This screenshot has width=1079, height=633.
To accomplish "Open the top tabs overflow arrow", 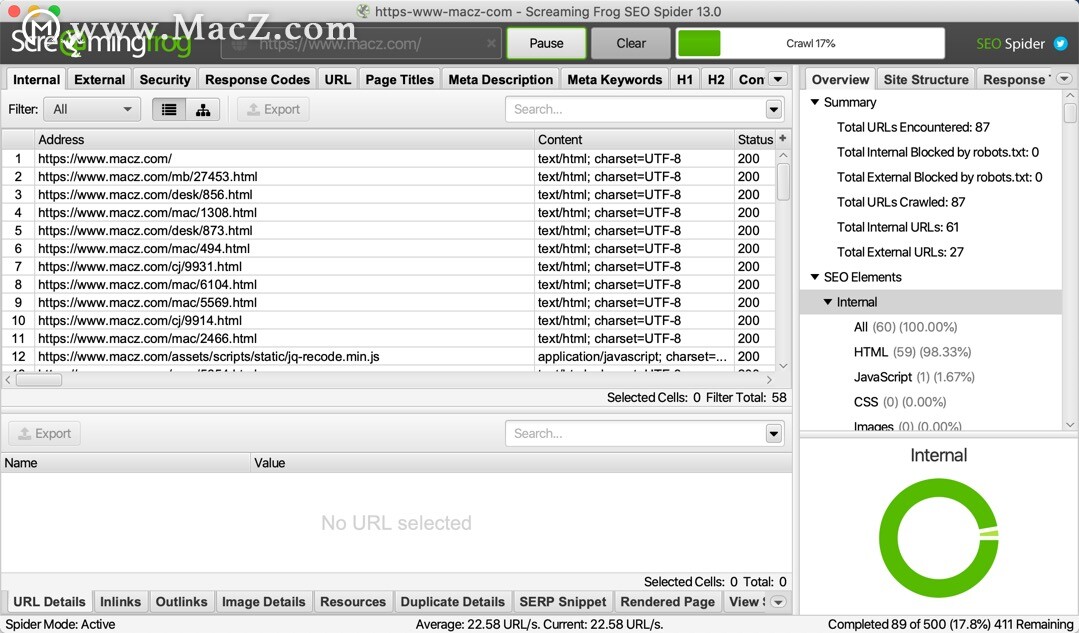I will (x=778, y=79).
